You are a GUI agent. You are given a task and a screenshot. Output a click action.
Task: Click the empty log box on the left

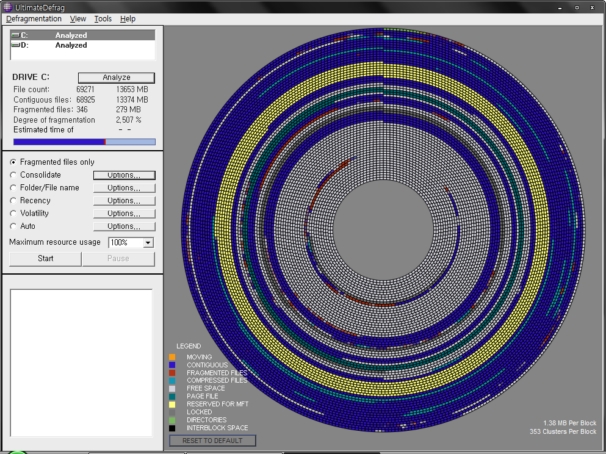point(81,363)
